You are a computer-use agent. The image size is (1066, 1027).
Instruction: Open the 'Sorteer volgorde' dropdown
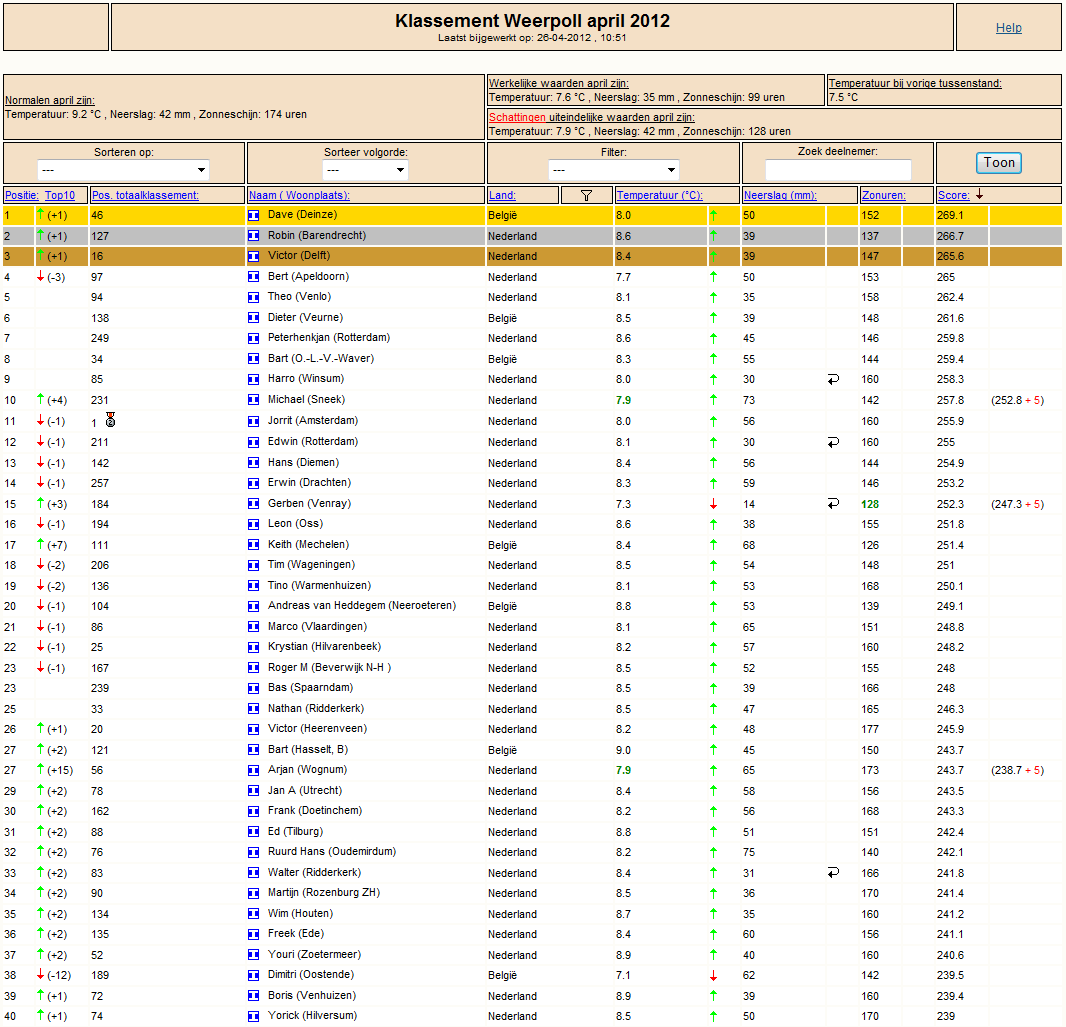point(366,170)
